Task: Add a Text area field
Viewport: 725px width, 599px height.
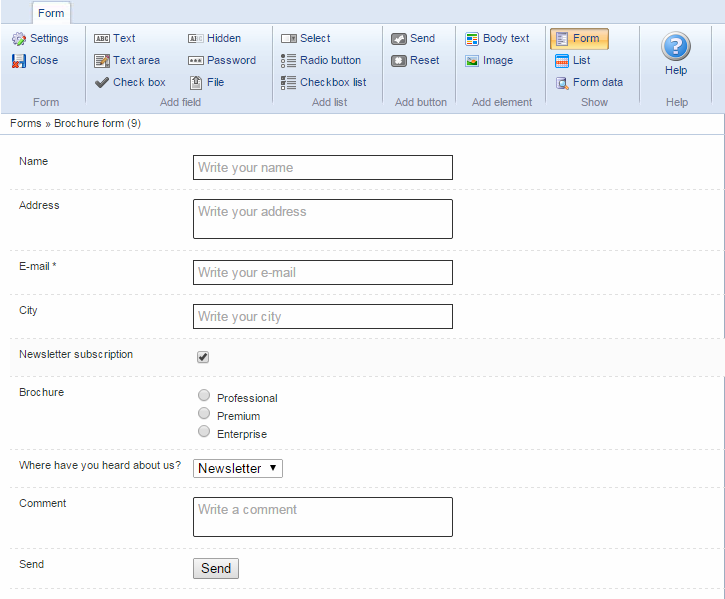Action: [127, 60]
